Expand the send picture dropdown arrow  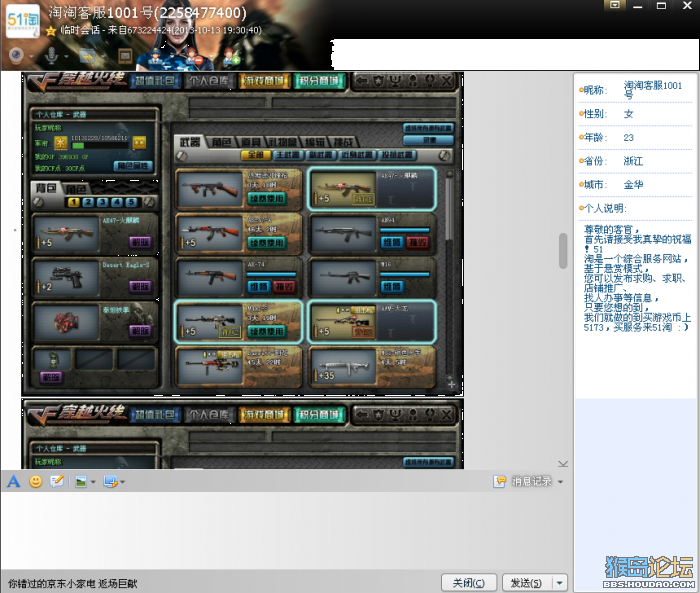[x=93, y=482]
